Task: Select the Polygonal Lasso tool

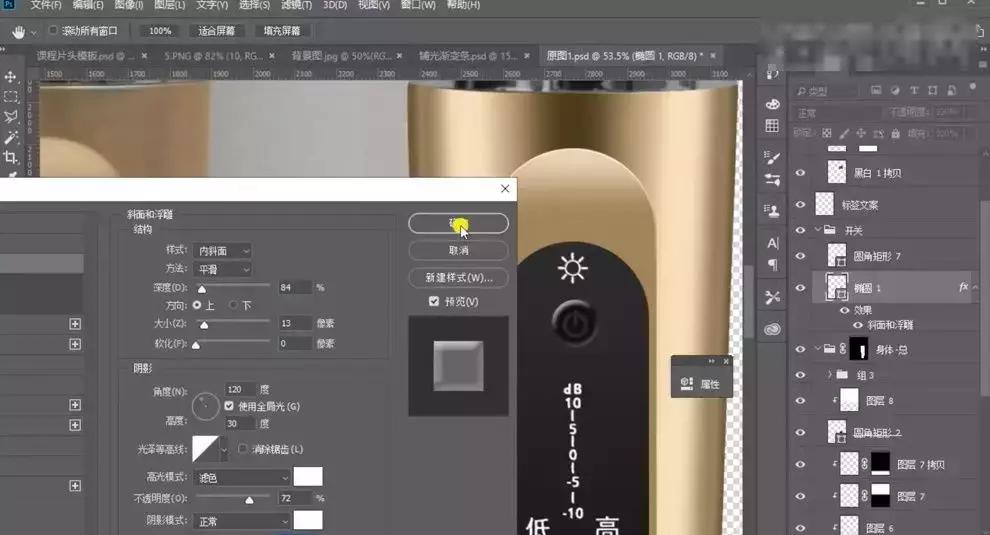Action: (x=11, y=117)
